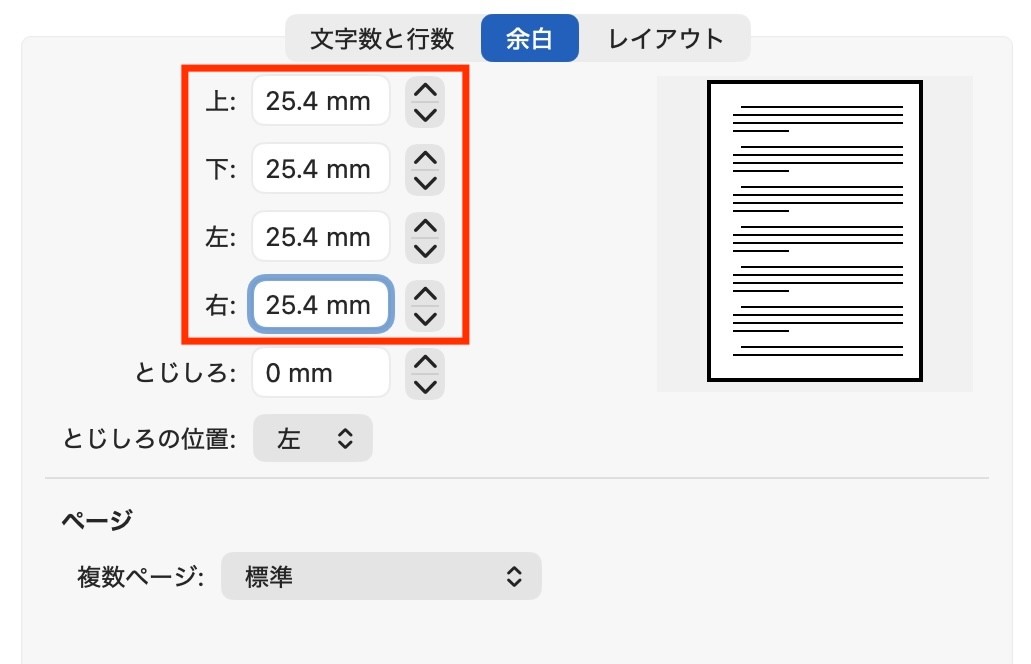The width and height of the screenshot is (1031, 664).
Task: Open the レイアウト tab
Action: coord(665,38)
